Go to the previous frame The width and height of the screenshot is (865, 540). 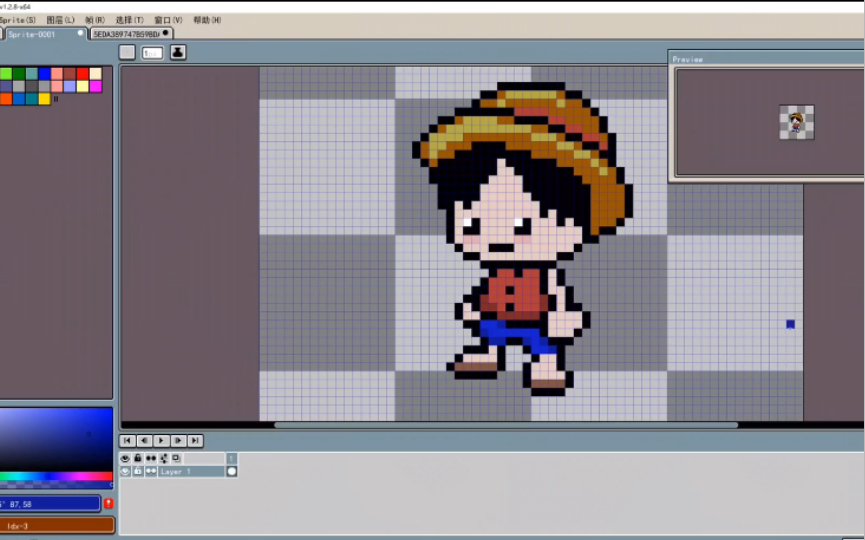coord(144,441)
